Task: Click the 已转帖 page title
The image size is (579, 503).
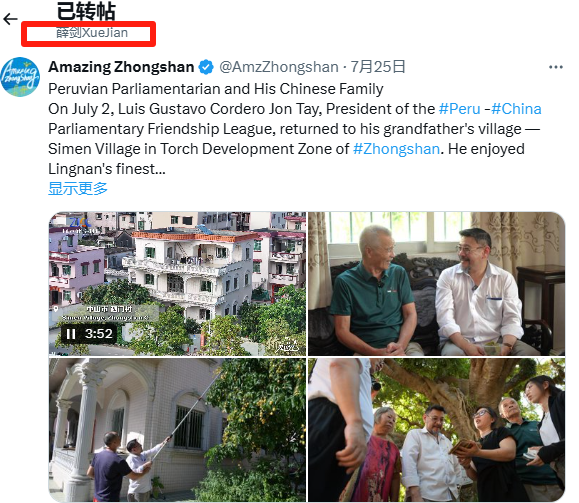Action: (x=86, y=11)
